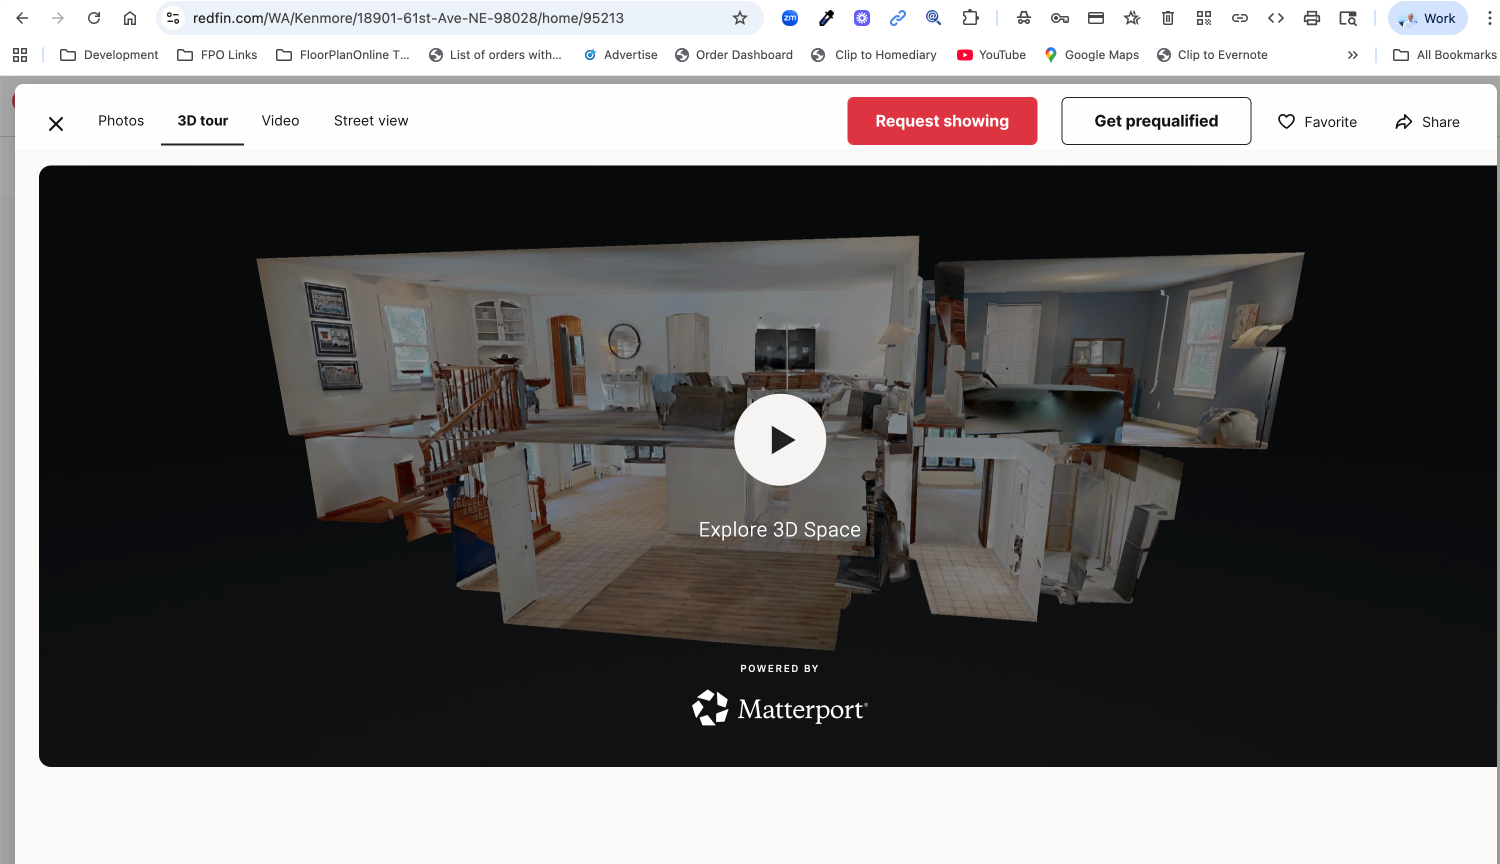
Task: Click the Share arrow icon
Action: [1404, 122]
